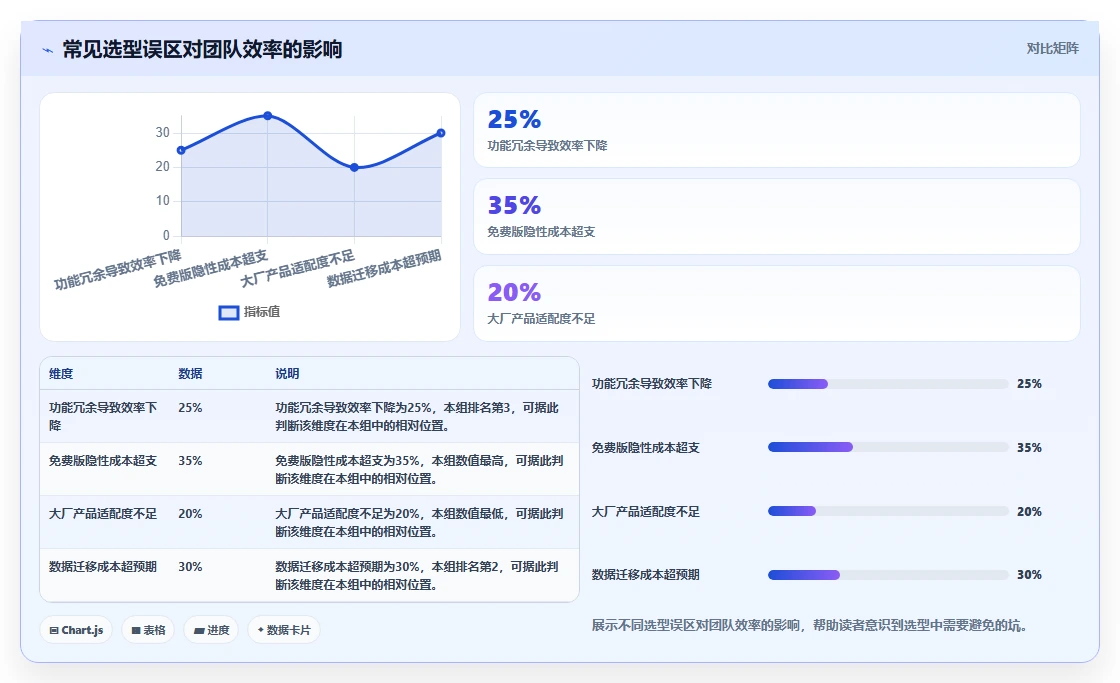Click the lightning icon beside the title

click(x=48, y=50)
